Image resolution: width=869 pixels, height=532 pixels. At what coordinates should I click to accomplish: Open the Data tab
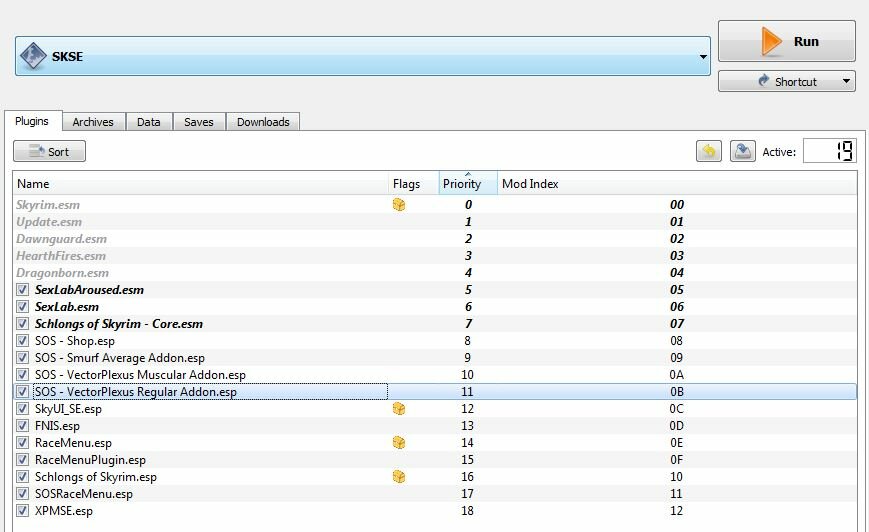[x=149, y=122]
